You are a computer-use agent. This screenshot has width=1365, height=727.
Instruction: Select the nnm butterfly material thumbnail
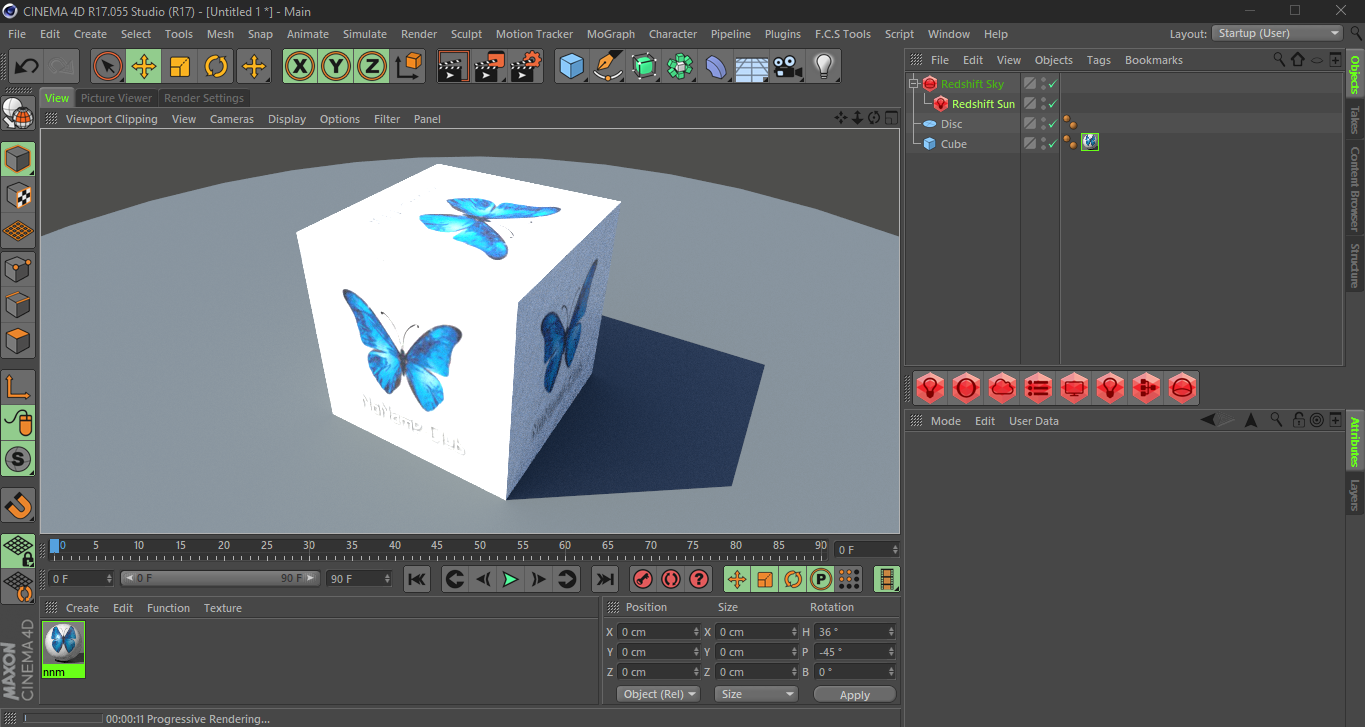point(63,644)
